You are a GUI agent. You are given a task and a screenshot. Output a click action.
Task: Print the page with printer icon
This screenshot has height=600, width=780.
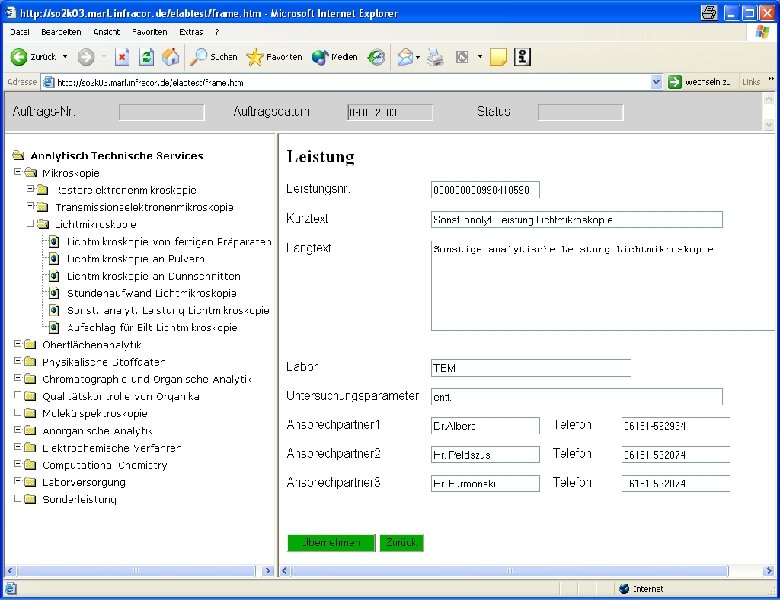[x=436, y=57]
